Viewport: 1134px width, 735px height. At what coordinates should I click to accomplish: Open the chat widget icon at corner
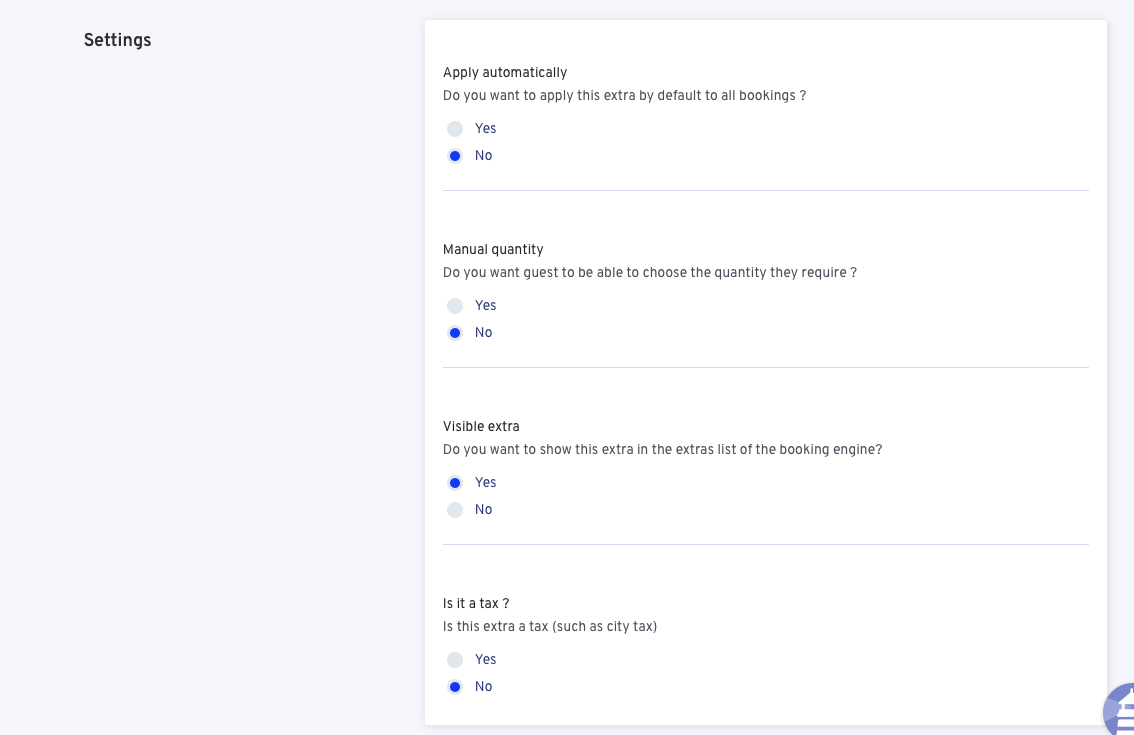coord(1120,710)
